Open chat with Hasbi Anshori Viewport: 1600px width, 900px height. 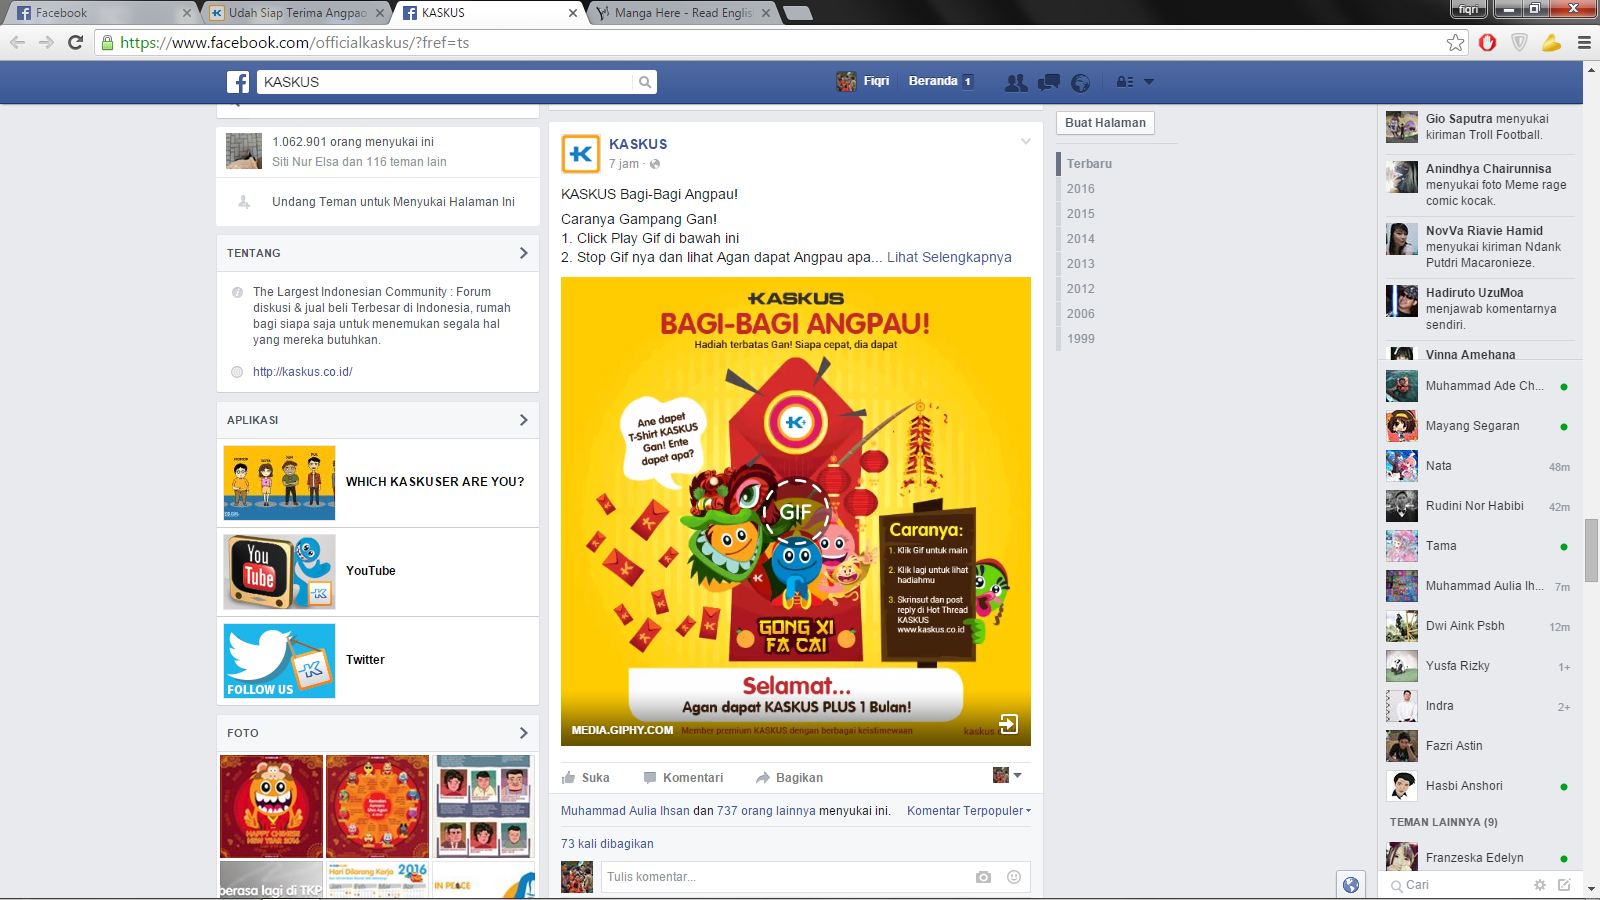click(x=1478, y=786)
